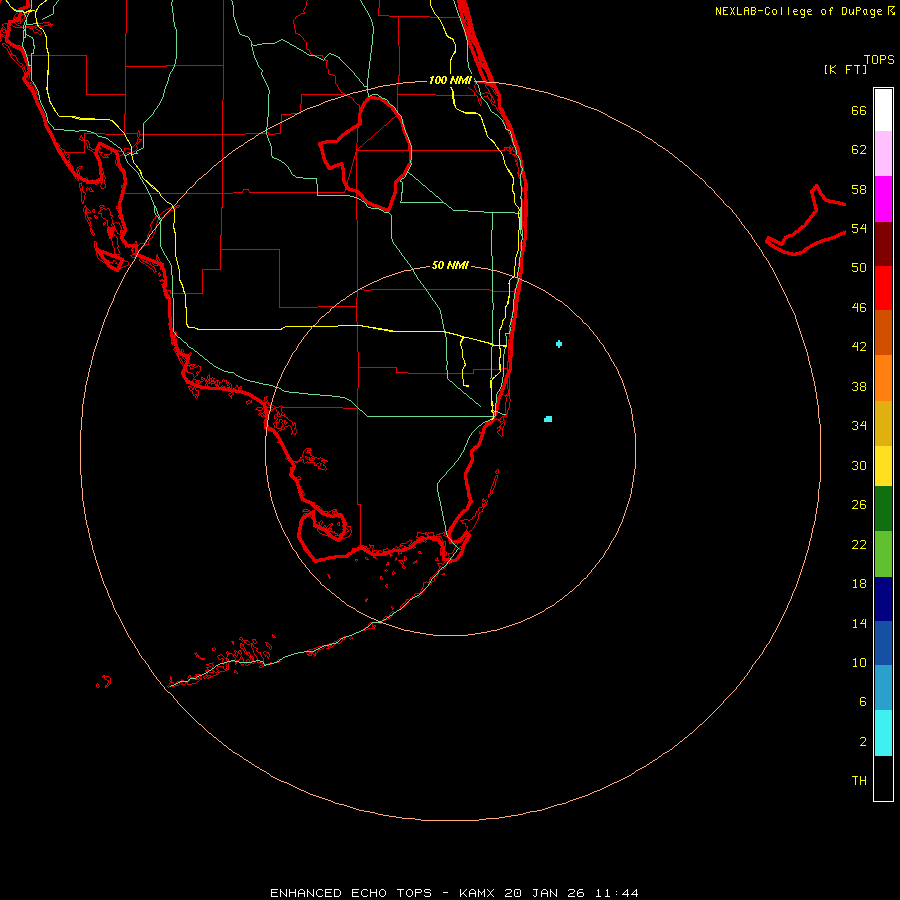Click the cyan swatch at 2
Screen dimensions: 900x900
[x=883, y=733]
